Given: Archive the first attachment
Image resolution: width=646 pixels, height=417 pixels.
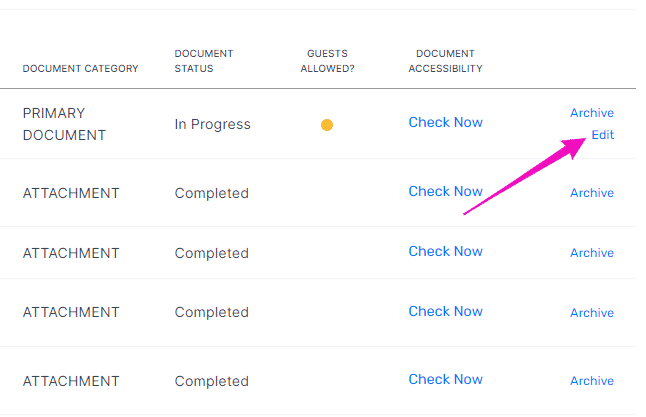Looking at the screenshot, I should click(592, 192).
